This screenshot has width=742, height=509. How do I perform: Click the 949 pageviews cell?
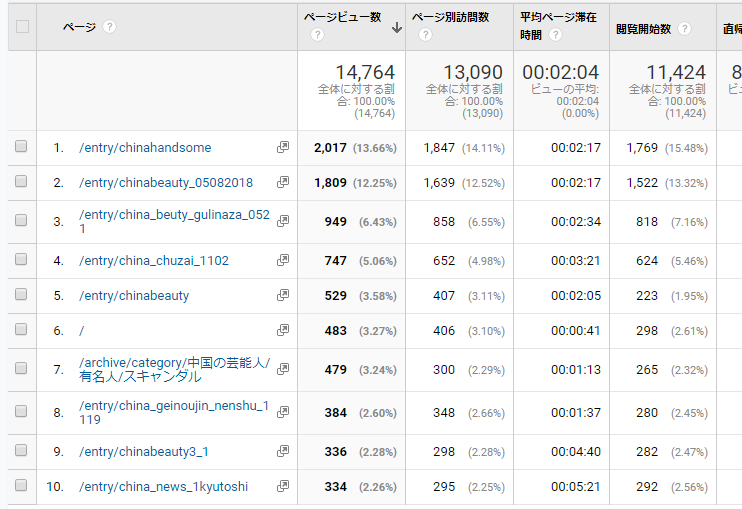tap(336, 221)
